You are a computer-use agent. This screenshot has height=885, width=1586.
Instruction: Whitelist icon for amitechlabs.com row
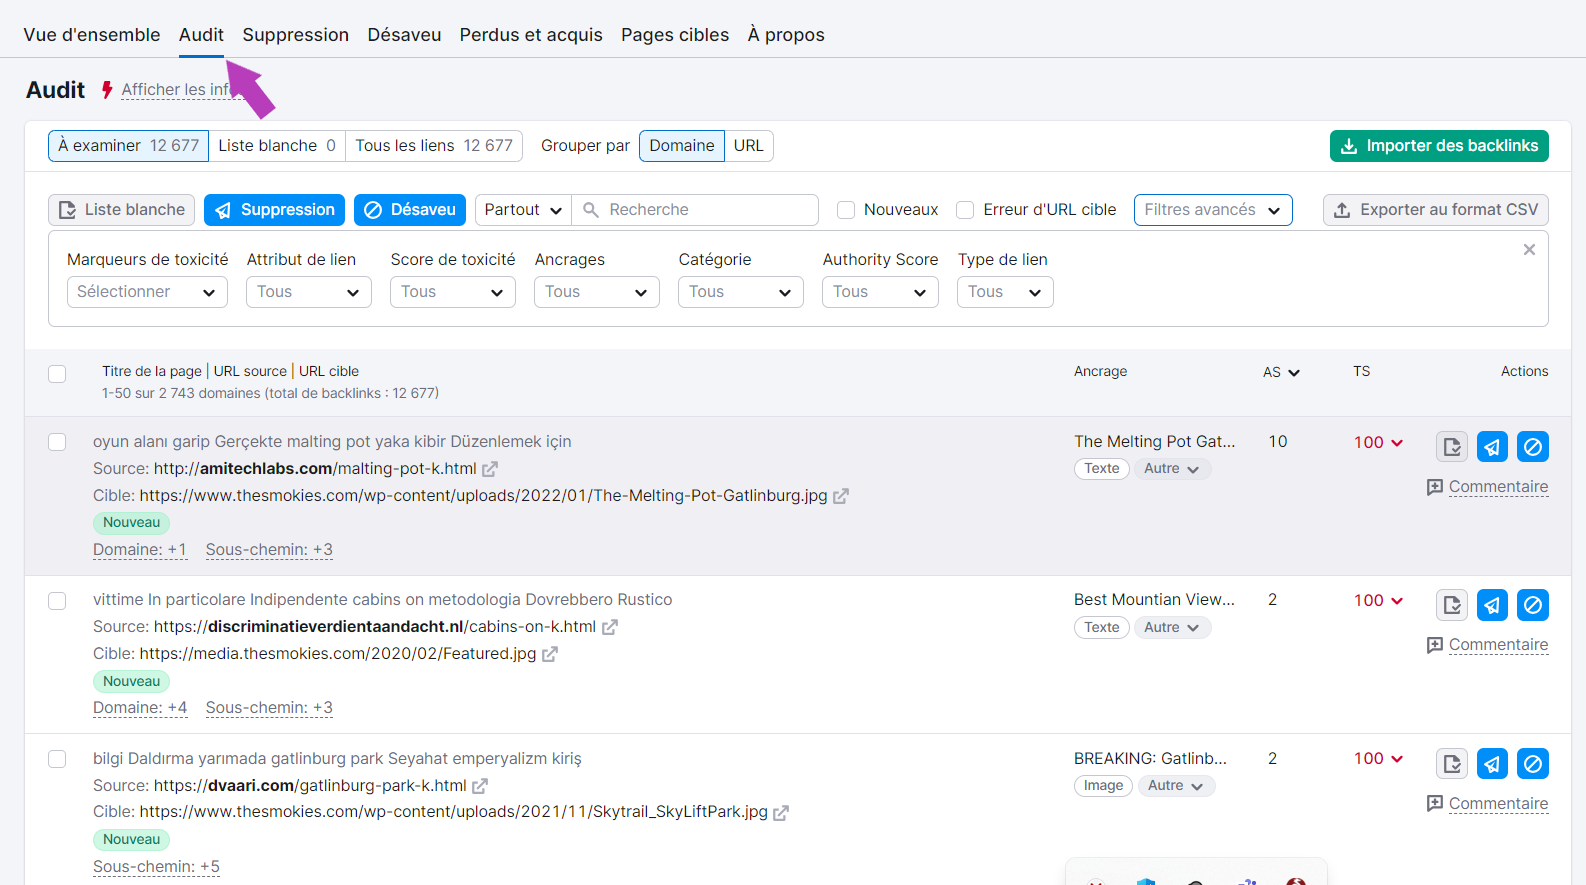click(x=1452, y=447)
